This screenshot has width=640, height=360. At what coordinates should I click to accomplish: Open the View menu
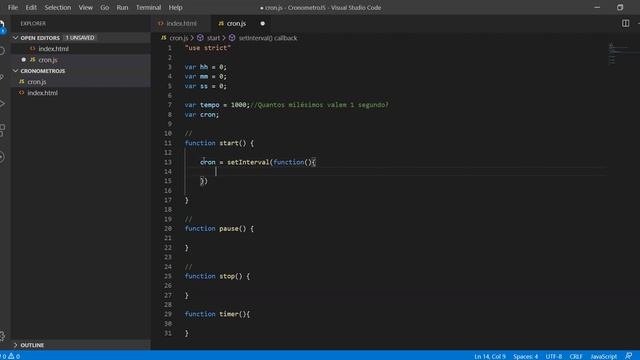[85, 7]
